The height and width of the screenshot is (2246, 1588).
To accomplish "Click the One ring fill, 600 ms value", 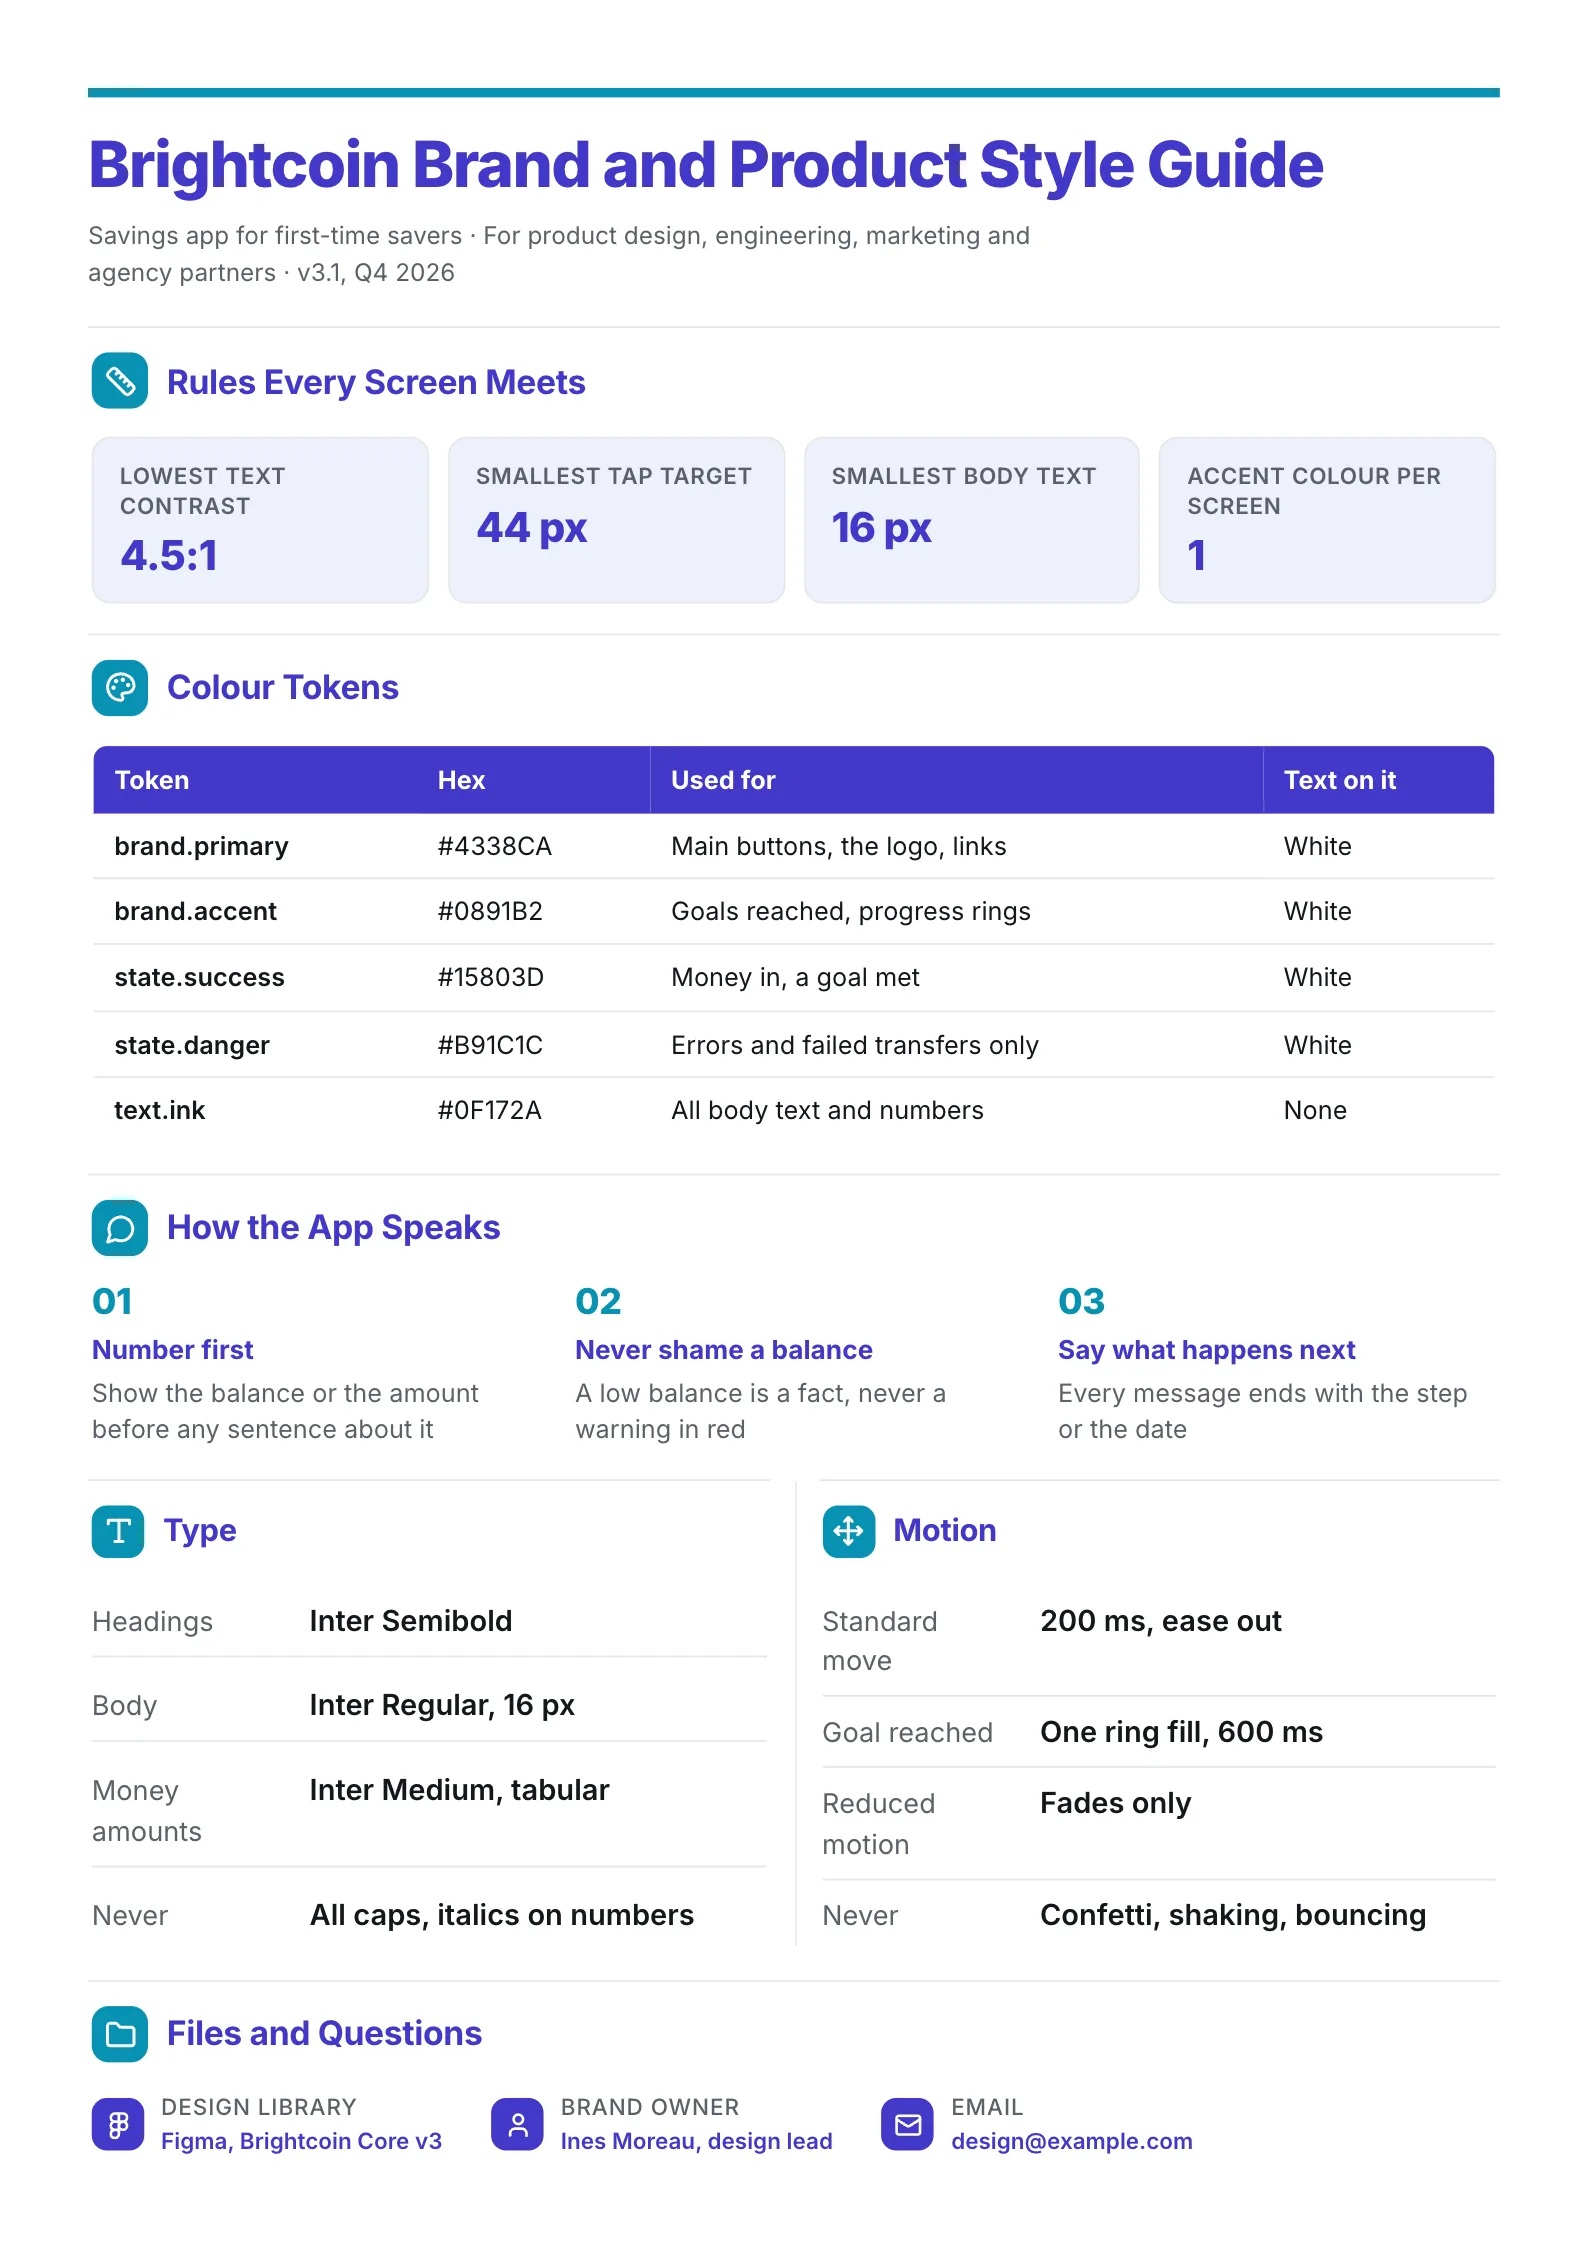I will click(x=1181, y=1732).
